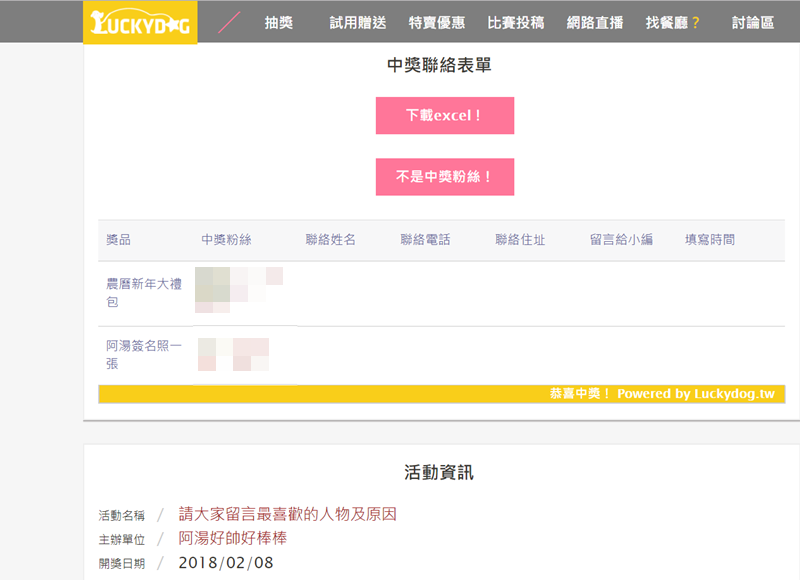Select the 留言給小編 column header
The image size is (800, 580).
tap(621, 240)
